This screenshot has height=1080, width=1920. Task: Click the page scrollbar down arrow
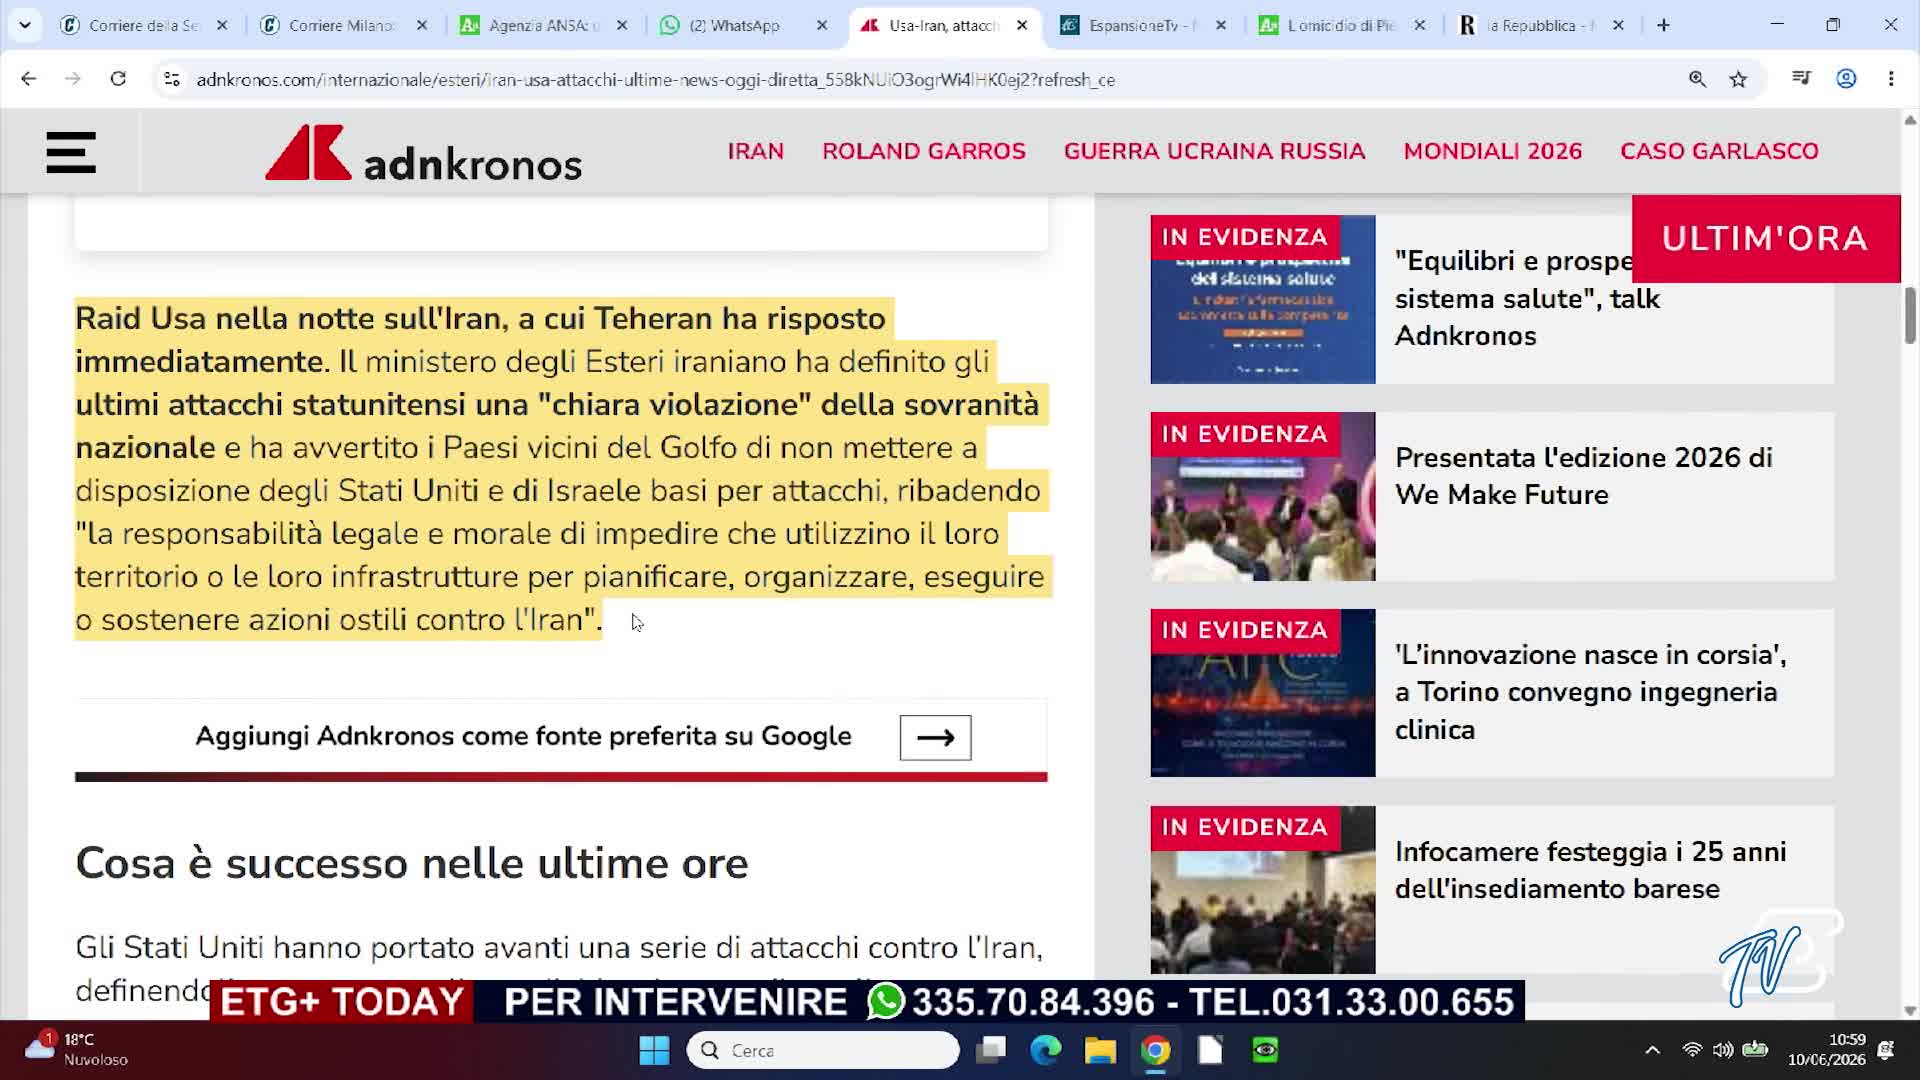1909,1010
